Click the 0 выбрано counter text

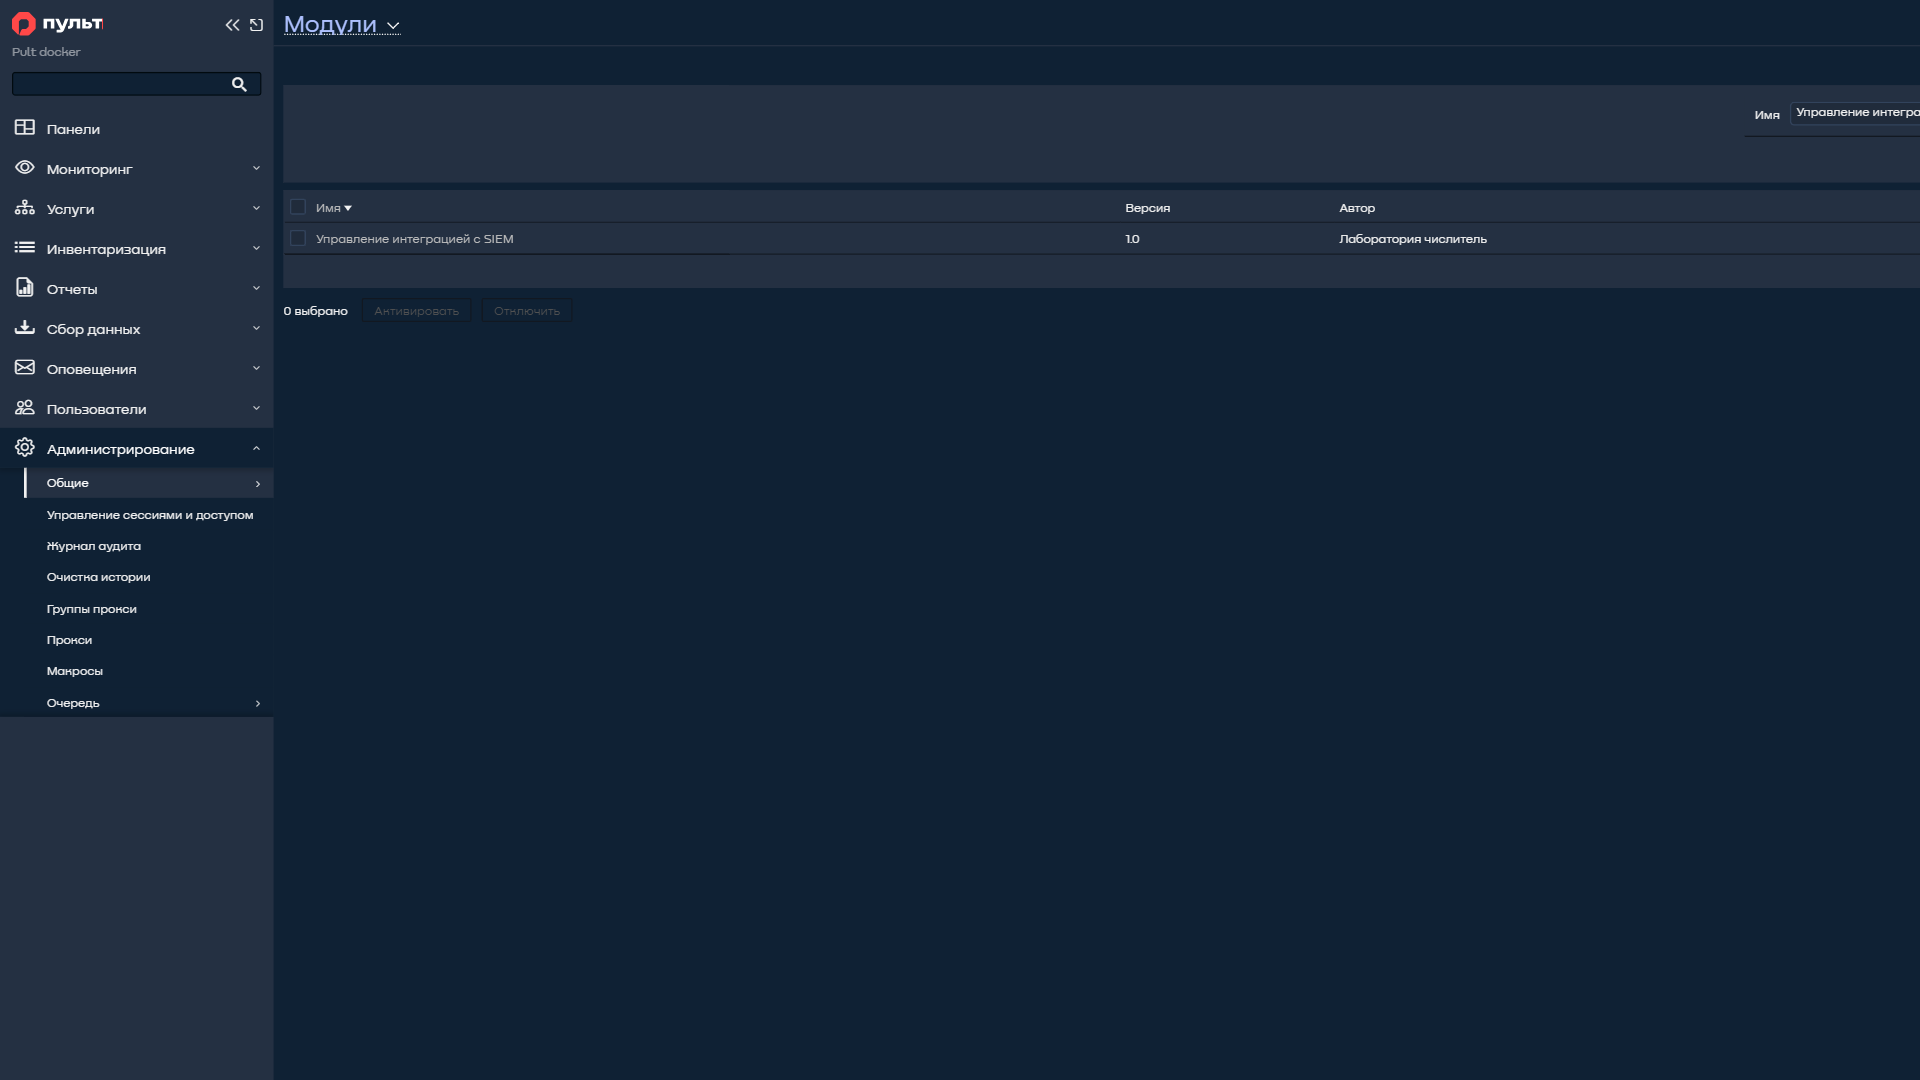pos(315,311)
